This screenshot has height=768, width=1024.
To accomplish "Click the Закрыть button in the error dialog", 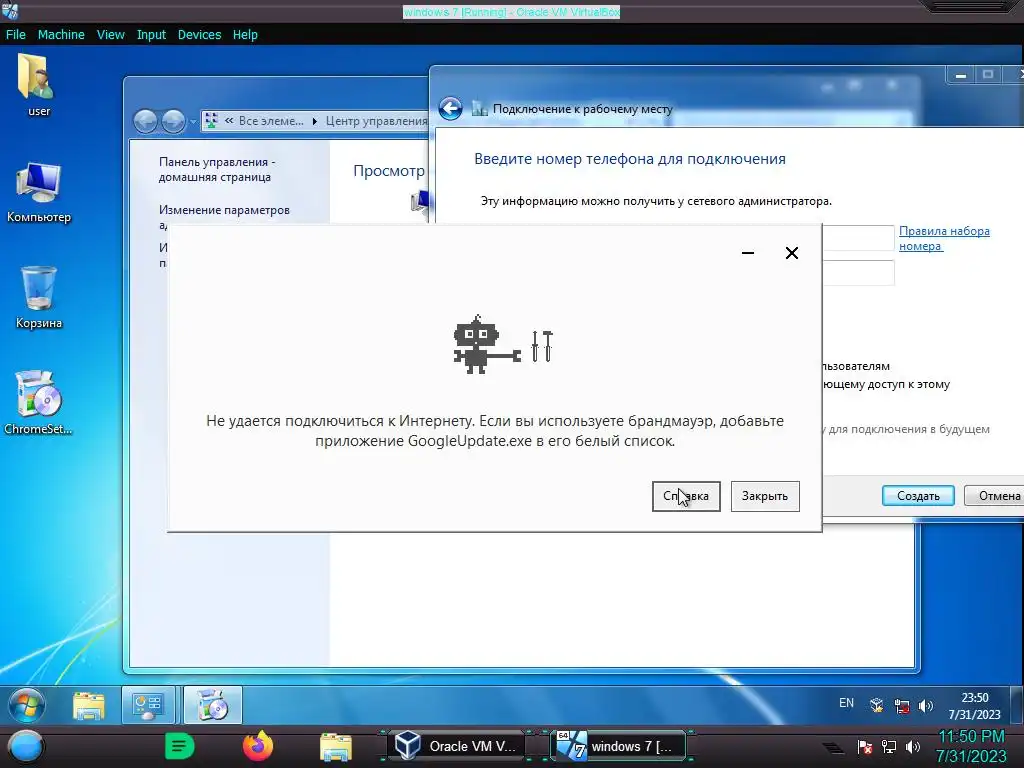I will click(765, 496).
